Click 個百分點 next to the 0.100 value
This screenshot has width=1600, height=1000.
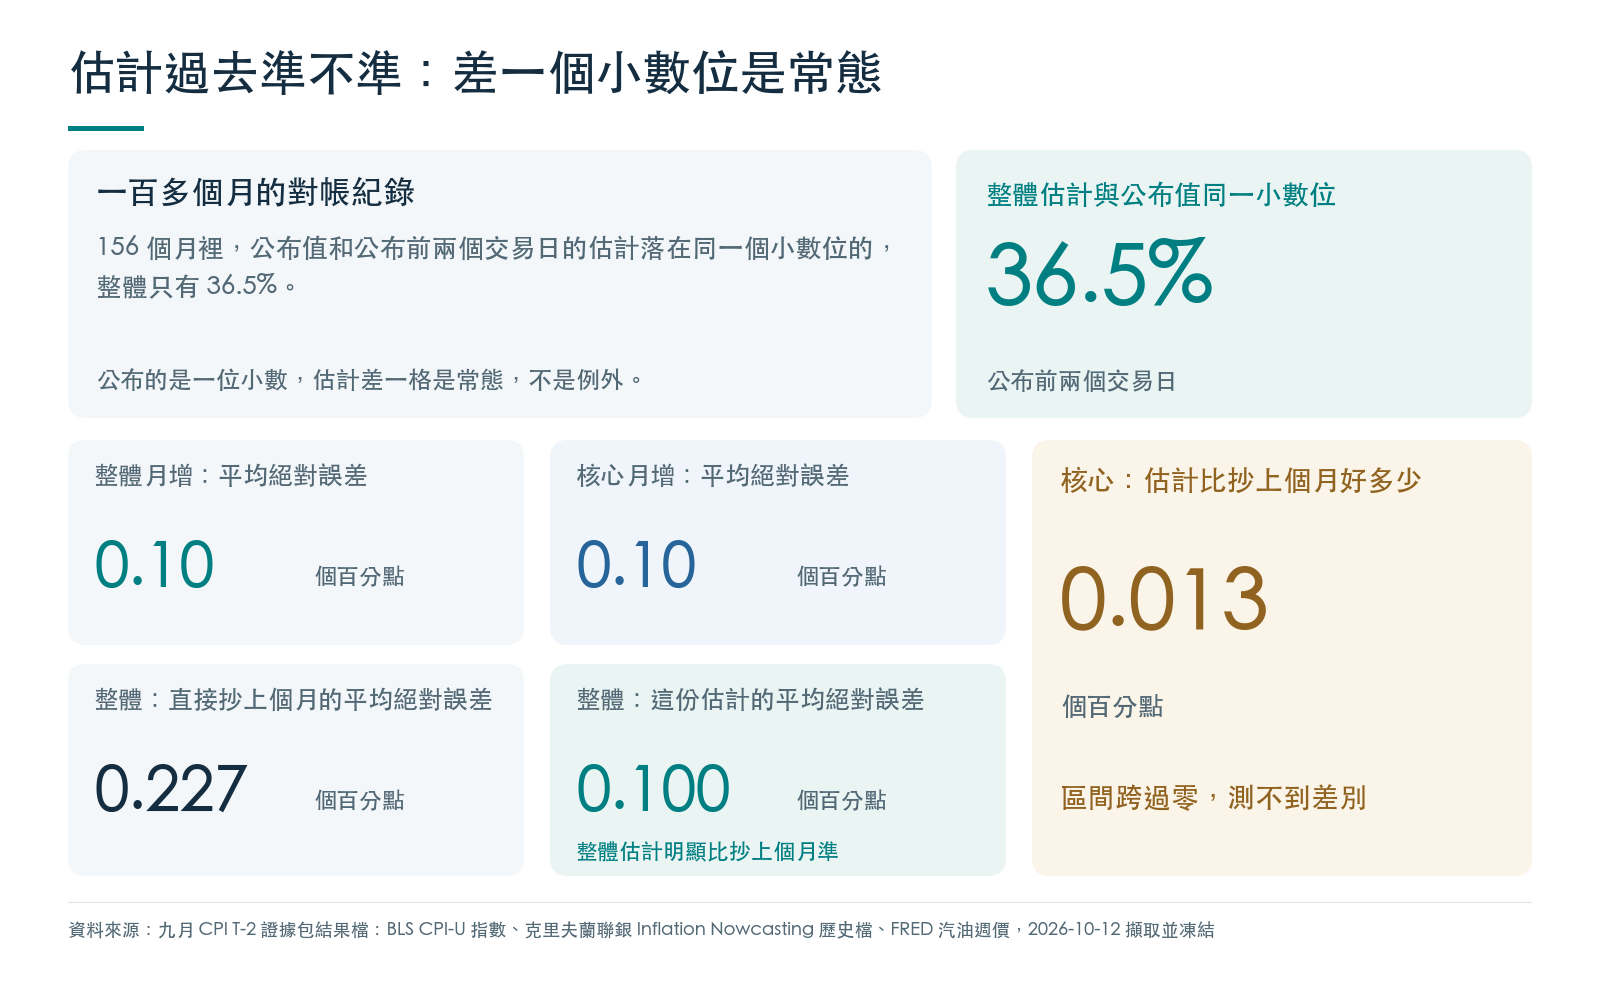click(842, 800)
